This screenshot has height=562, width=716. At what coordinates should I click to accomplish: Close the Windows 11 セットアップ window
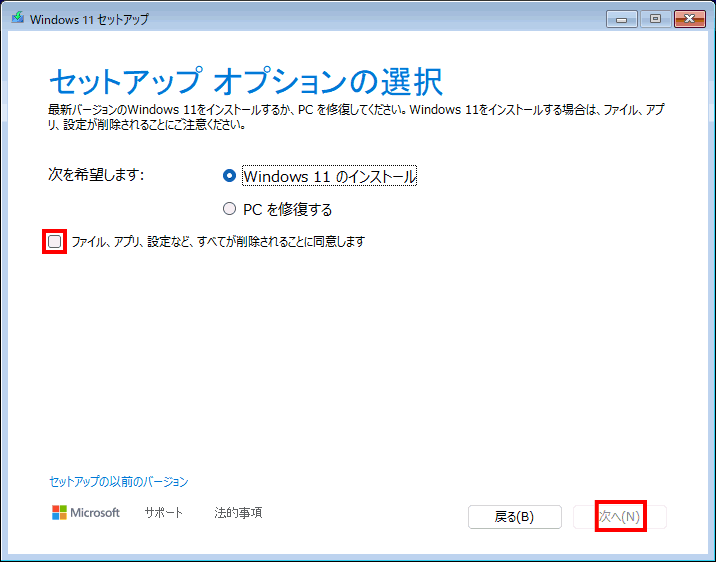click(x=690, y=19)
